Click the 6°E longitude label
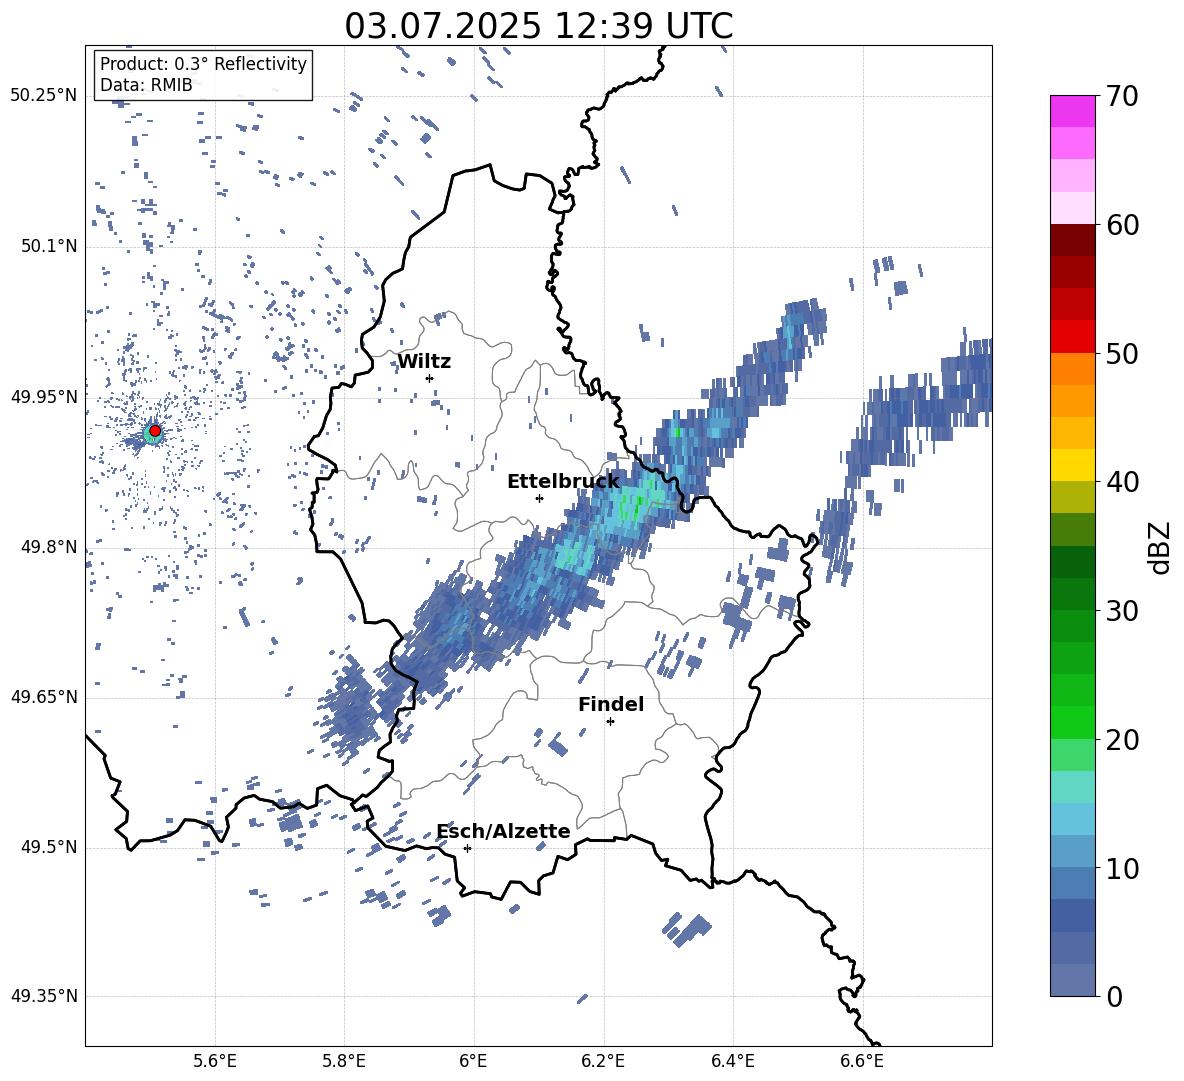This screenshot has width=1184, height=1081. [473, 1061]
